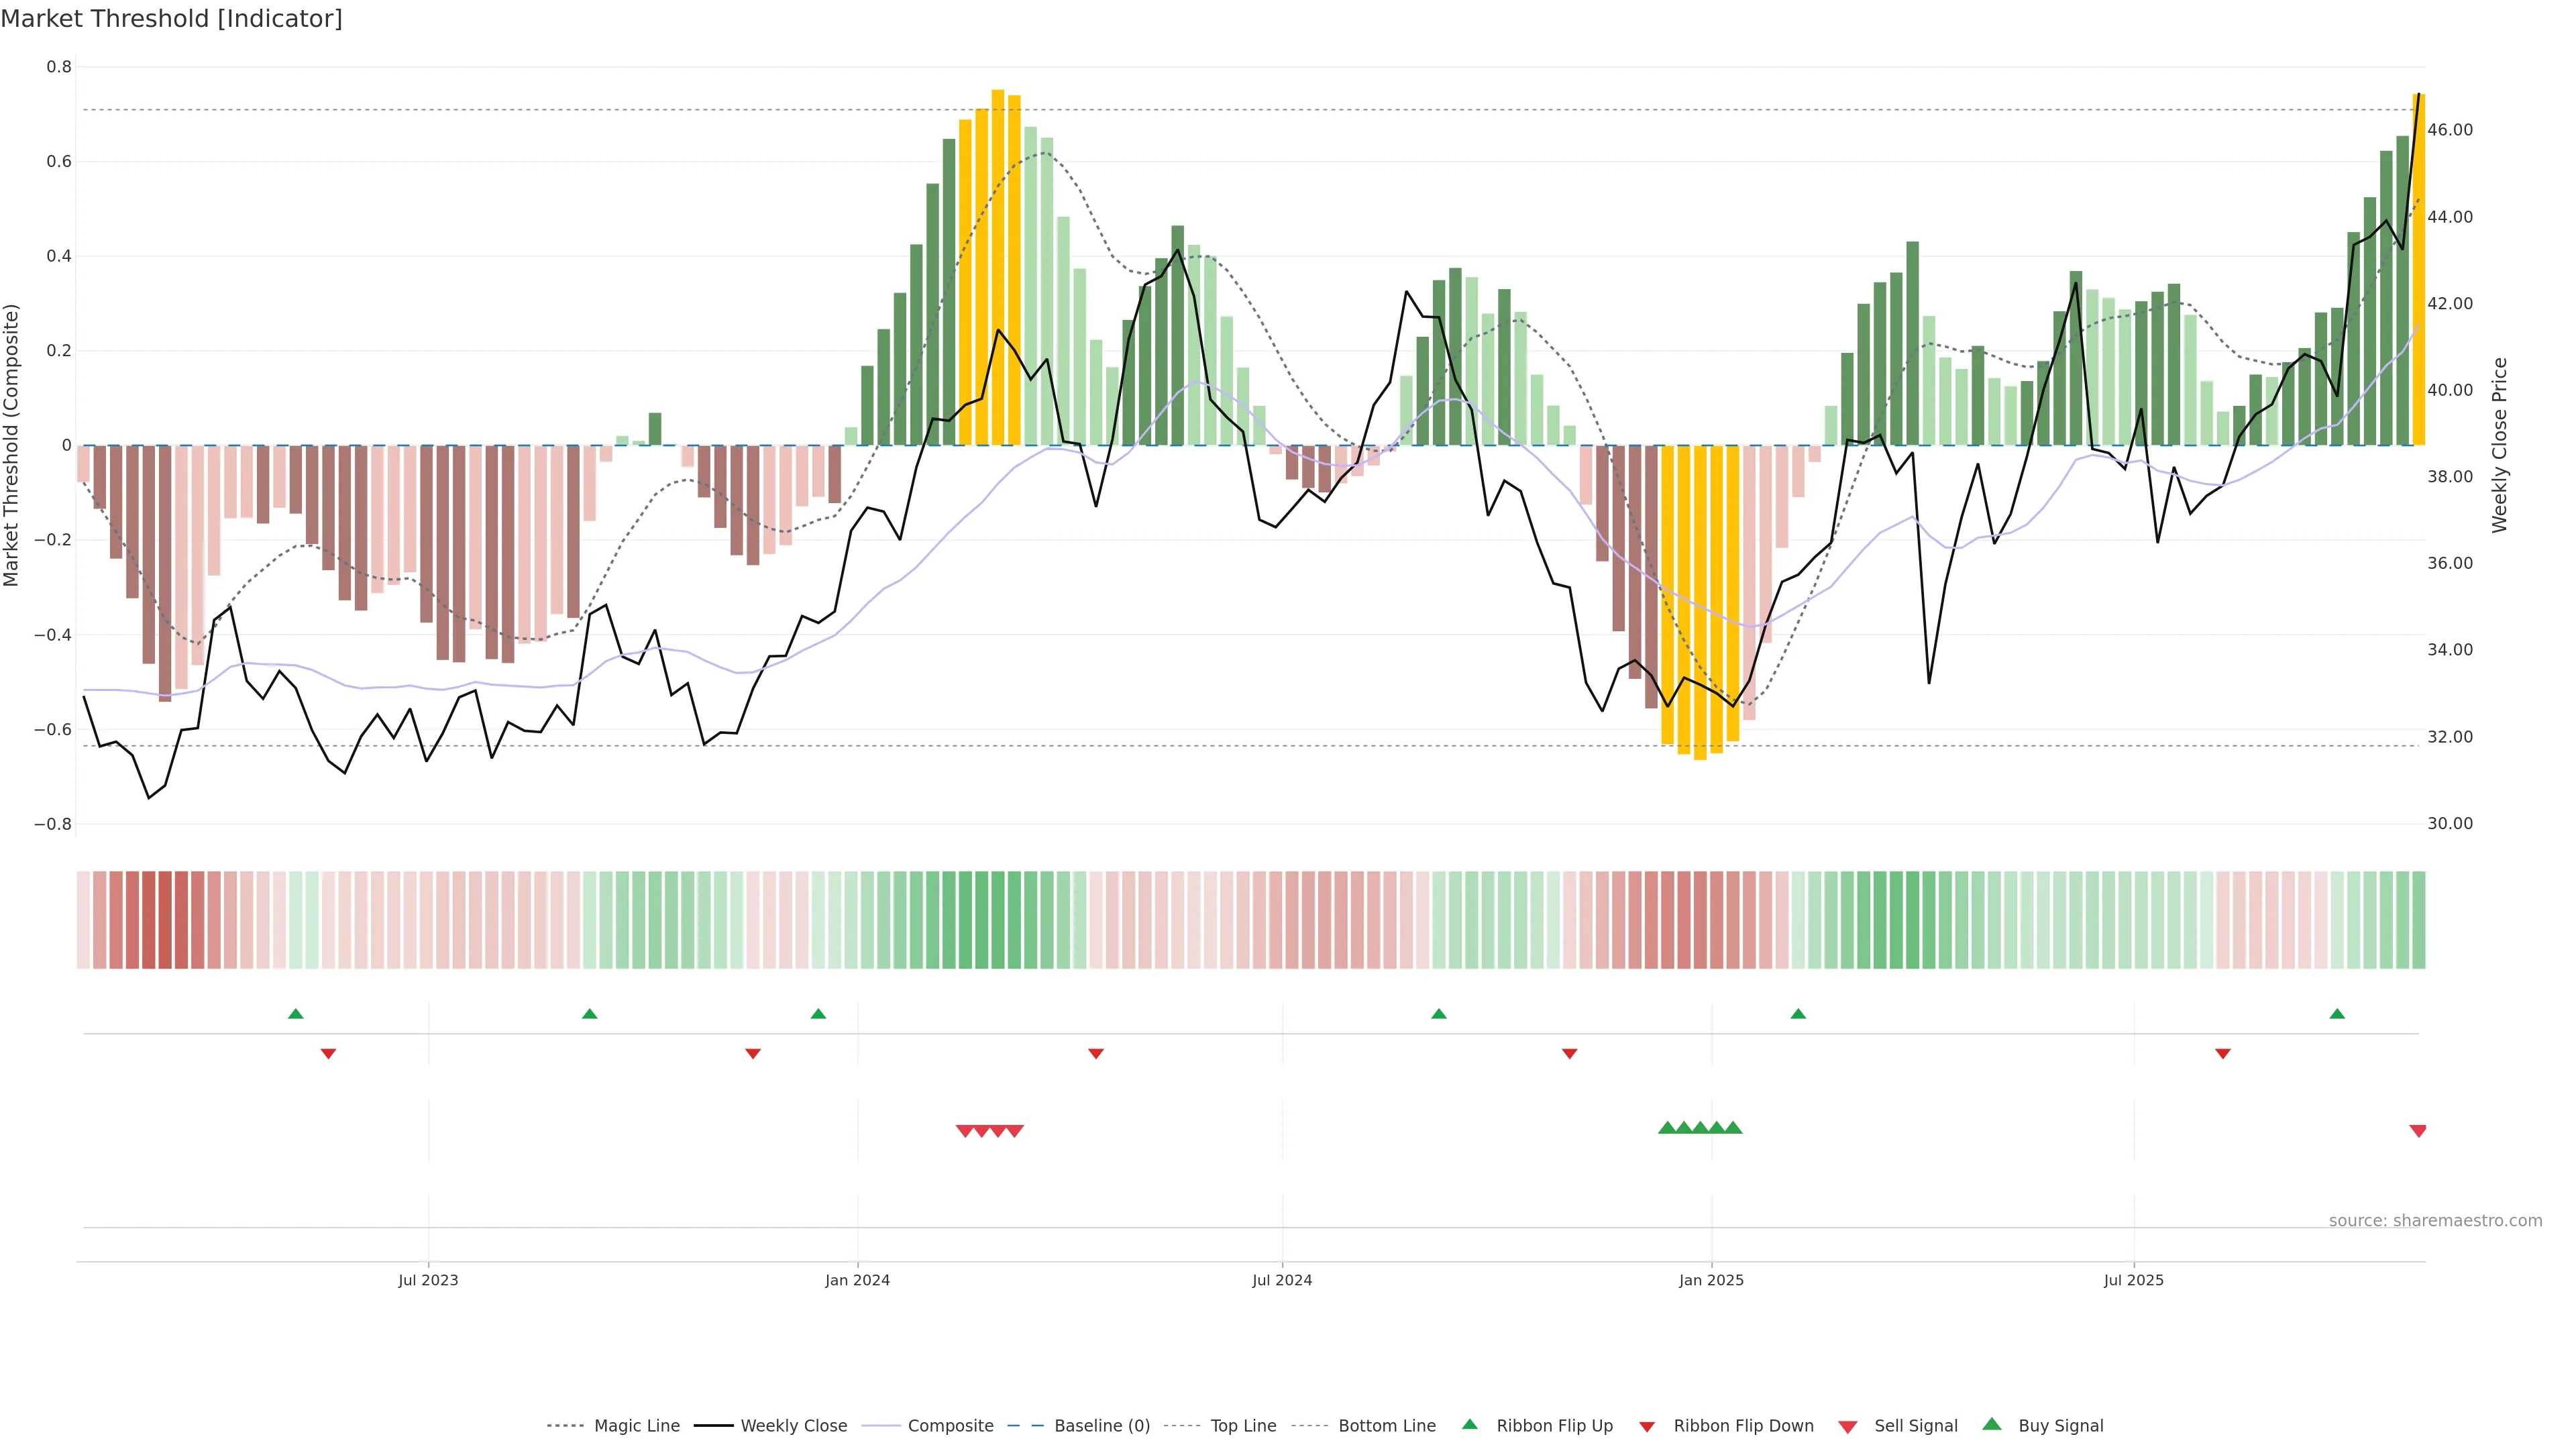Click the Market Threshold [Indicator] chart title
The width and height of the screenshot is (2576, 1449).
pos(171,19)
